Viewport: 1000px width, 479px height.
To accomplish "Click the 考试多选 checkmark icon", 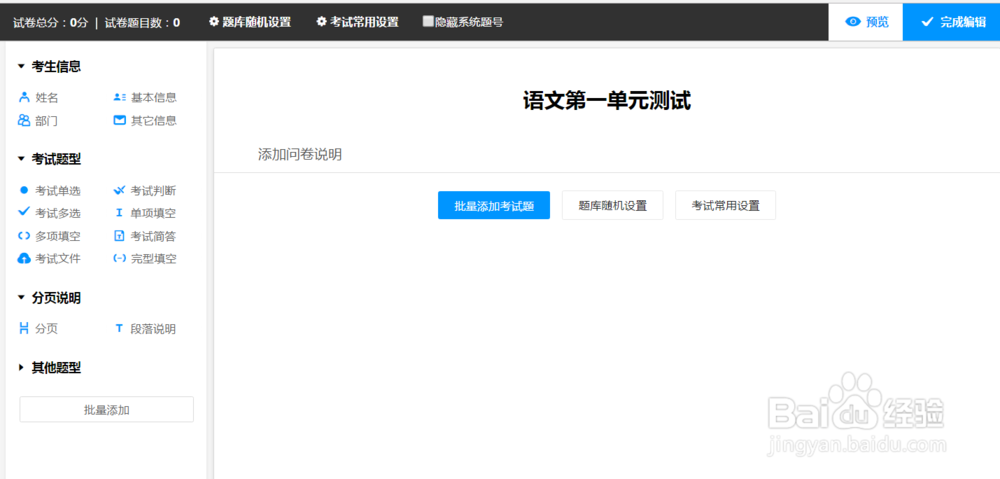I will point(24,212).
